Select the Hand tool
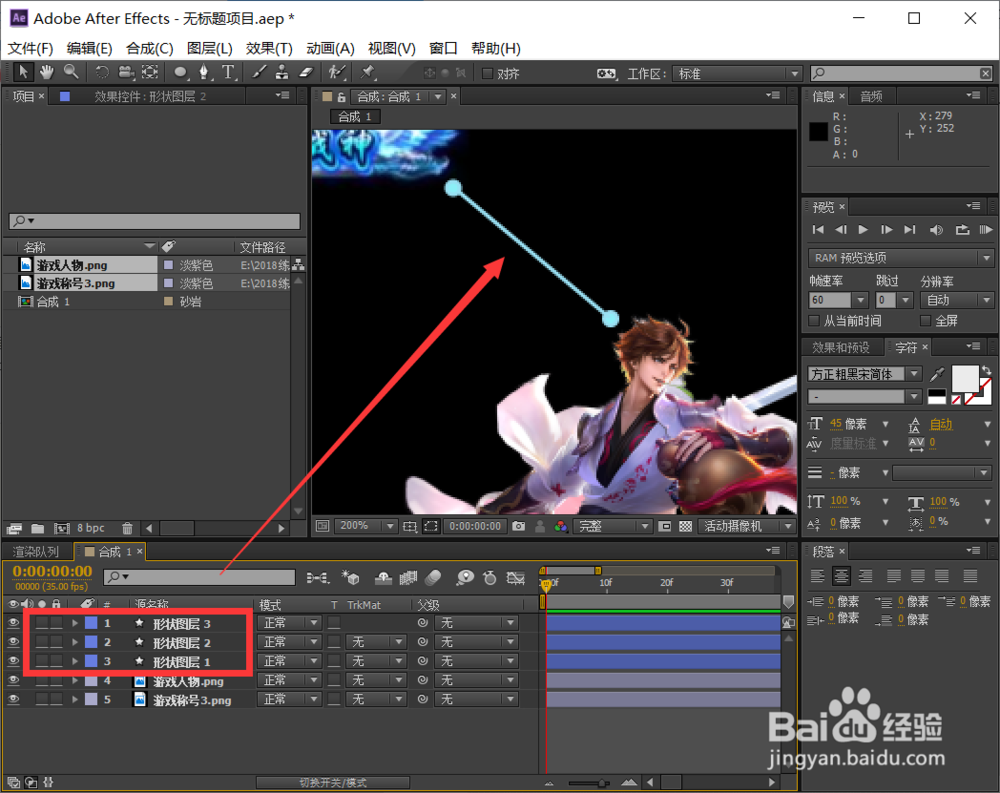This screenshot has height=793, width=1000. pyautogui.click(x=47, y=72)
